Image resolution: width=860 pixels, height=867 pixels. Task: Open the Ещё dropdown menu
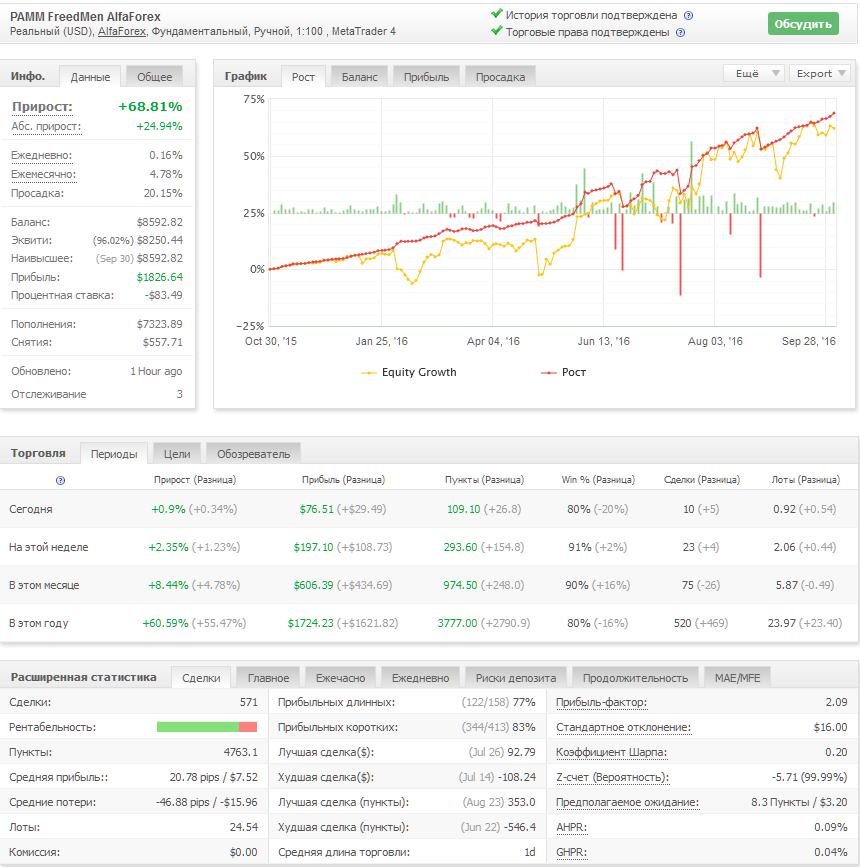(x=753, y=73)
